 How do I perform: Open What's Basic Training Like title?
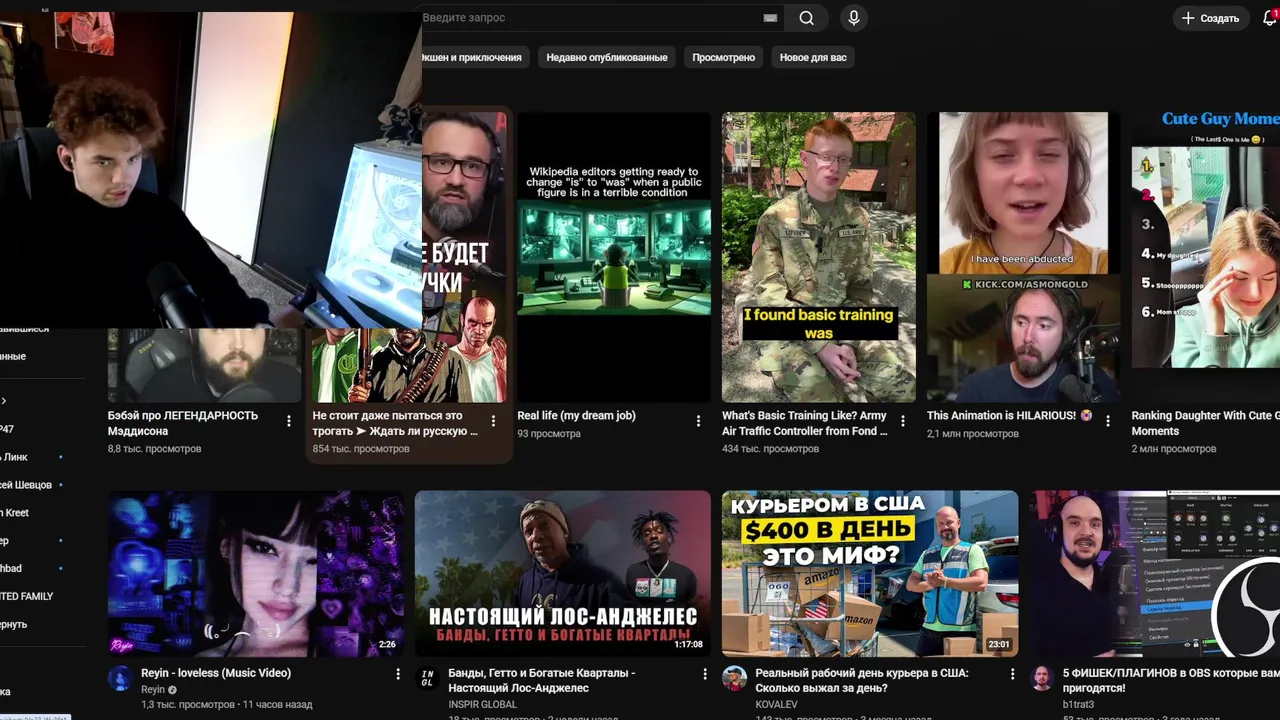[805, 423]
